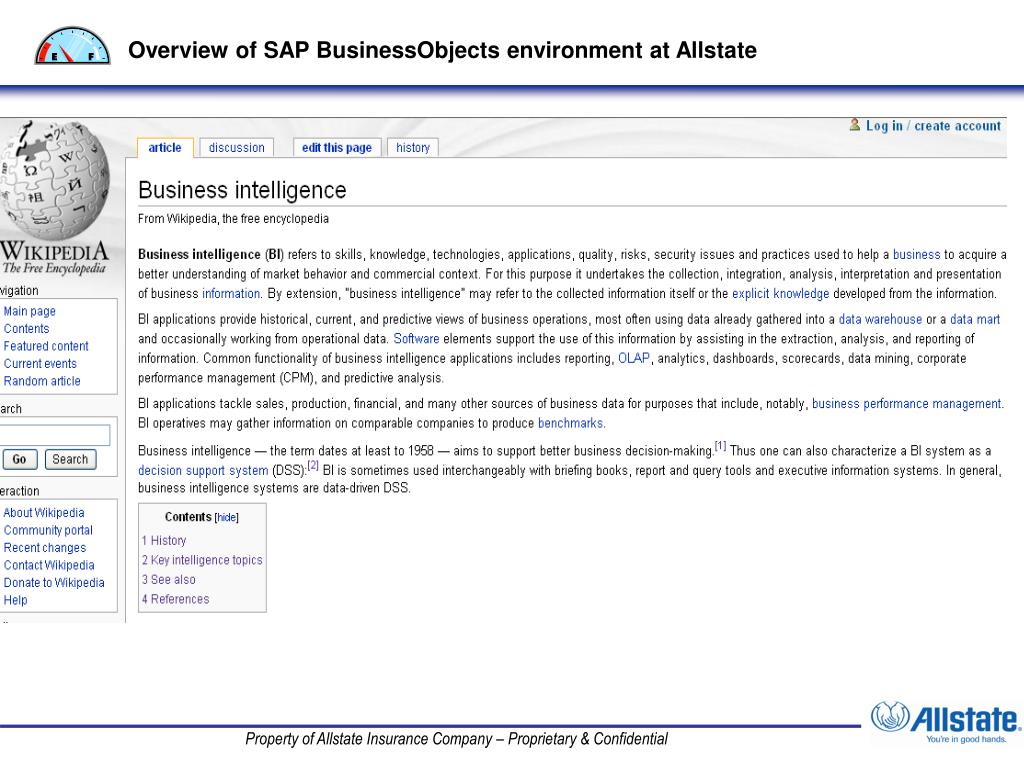The width and height of the screenshot is (1024, 768).
Task: Open the article tab
Action: pos(165,148)
